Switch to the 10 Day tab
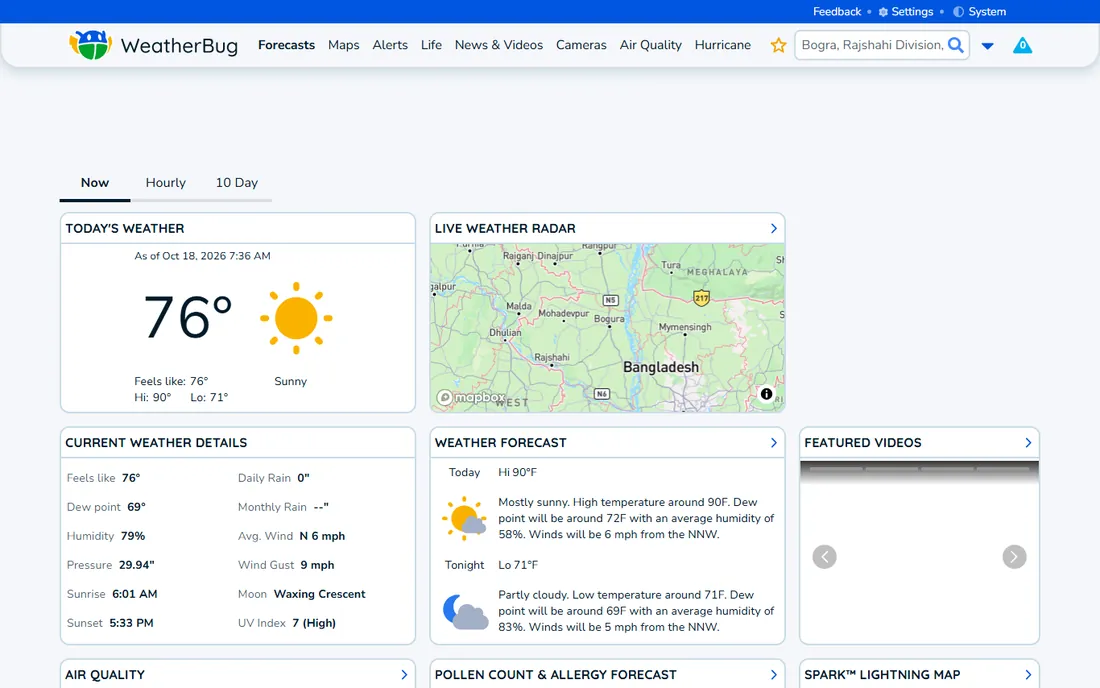The image size is (1100, 688). (x=236, y=182)
